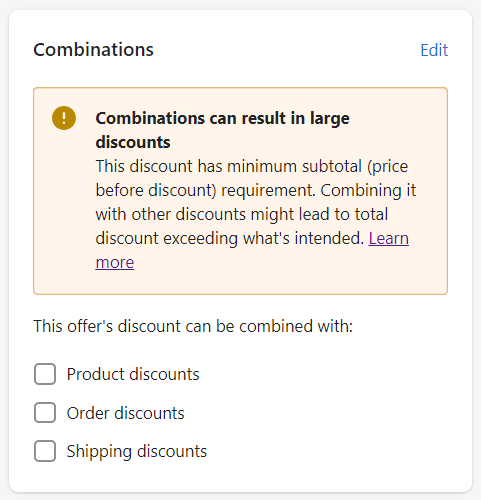Click the word 'Learn' in link
Viewport: 481px width, 500px height.
coord(388,238)
